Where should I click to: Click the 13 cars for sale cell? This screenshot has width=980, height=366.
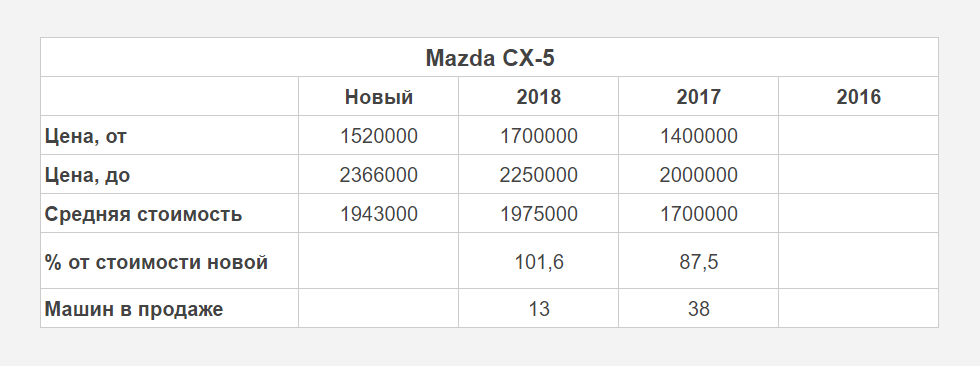coord(539,309)
